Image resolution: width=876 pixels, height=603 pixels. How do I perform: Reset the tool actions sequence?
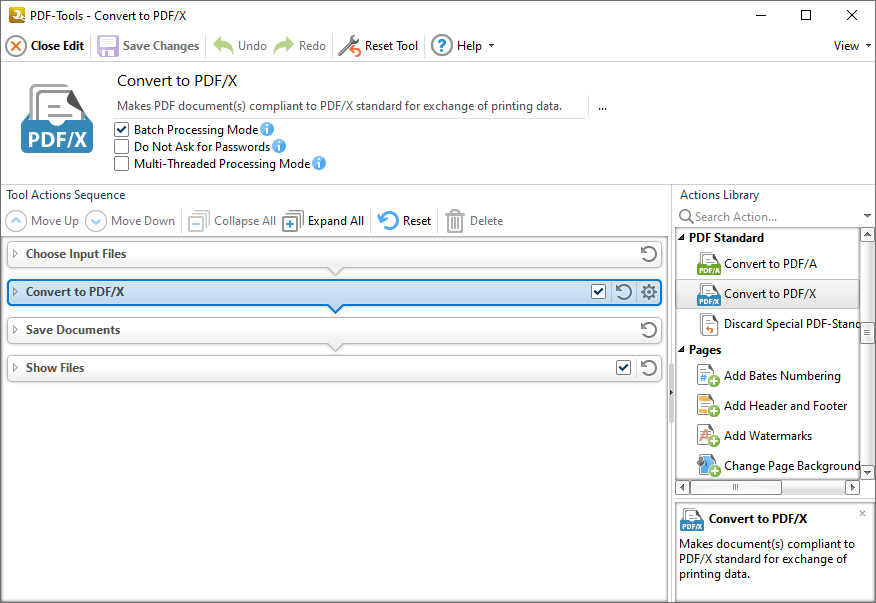point(404,221)
